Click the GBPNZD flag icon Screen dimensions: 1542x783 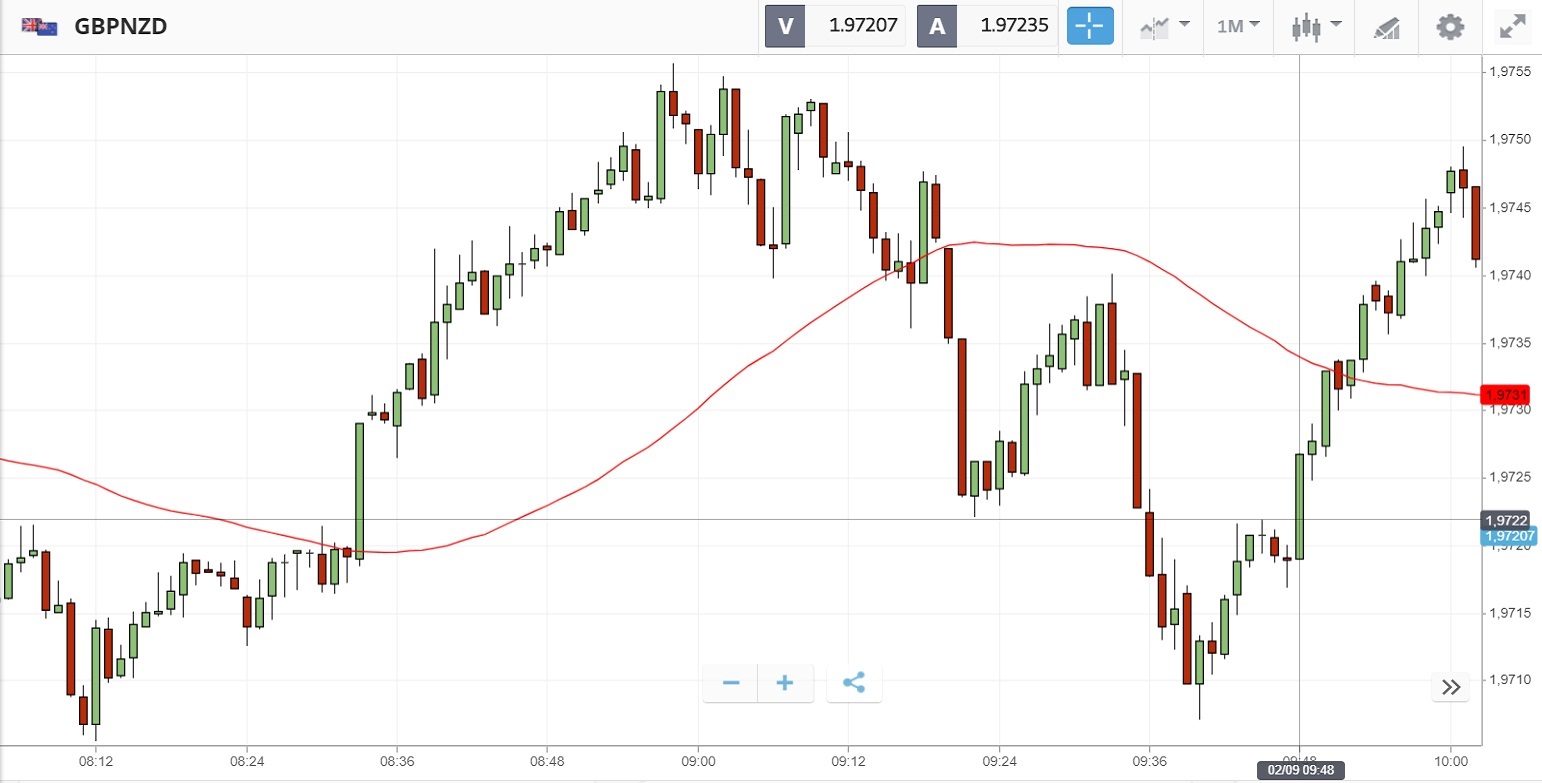(39, 27)
